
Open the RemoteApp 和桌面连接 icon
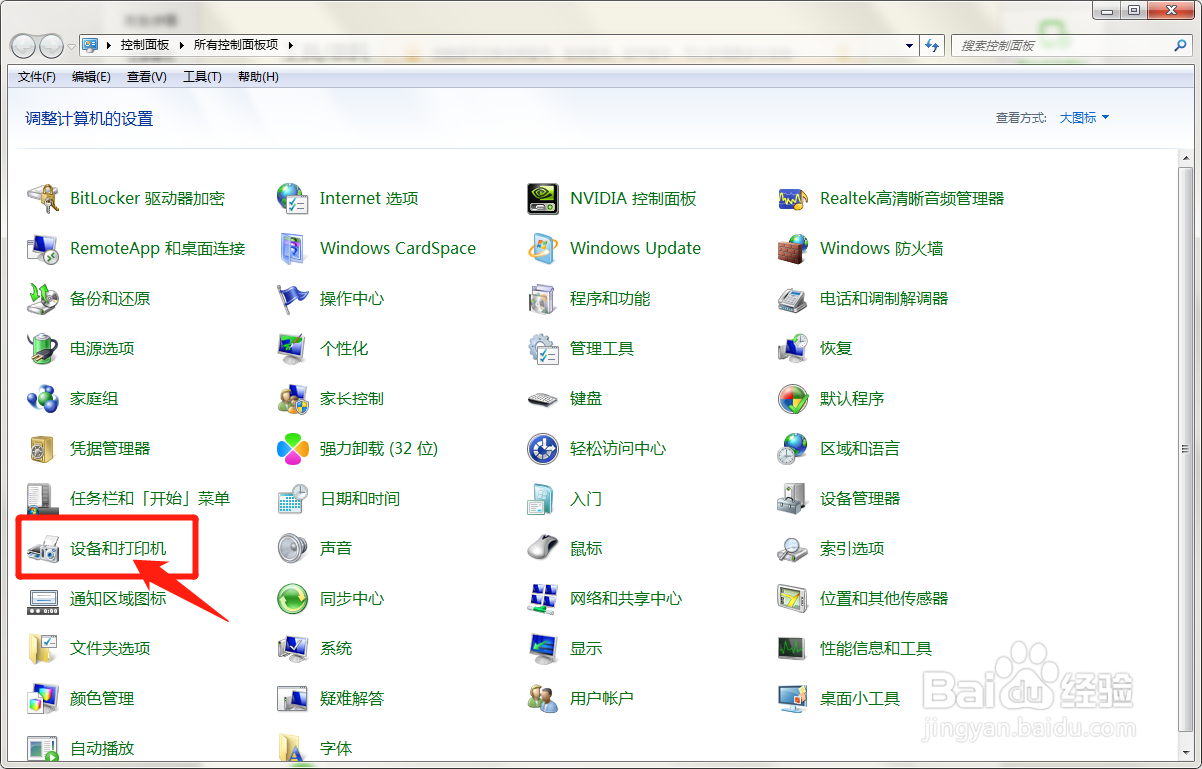[x=43, y=248]
